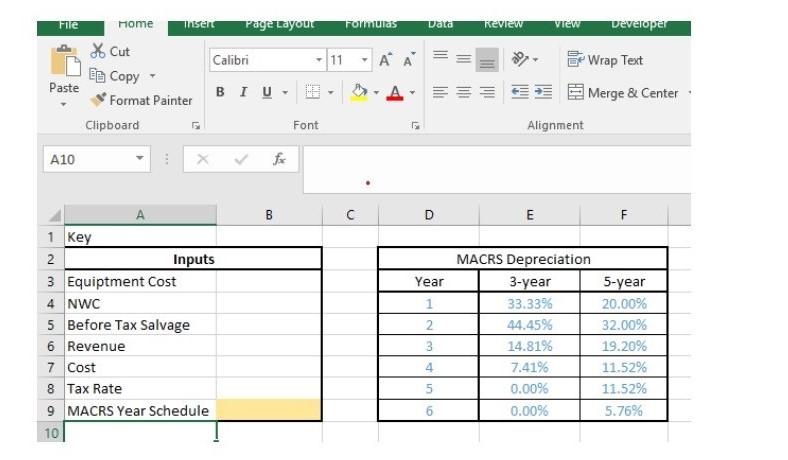This screenshot has height=460, width=788.
Task: Open Underline style dropdown arrow
Action: pos(285,93)
